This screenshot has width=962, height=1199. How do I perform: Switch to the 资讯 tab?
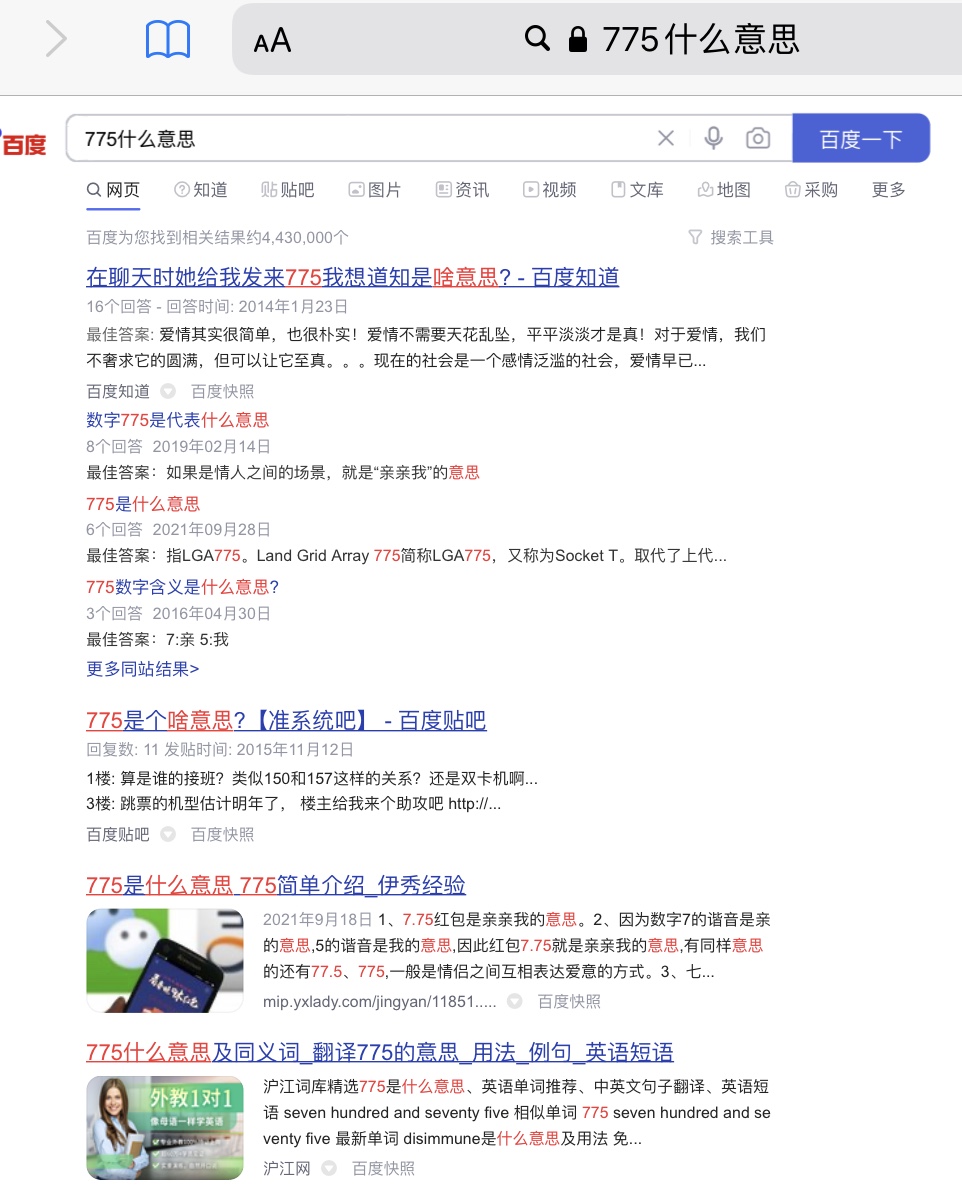coord(463,190)
